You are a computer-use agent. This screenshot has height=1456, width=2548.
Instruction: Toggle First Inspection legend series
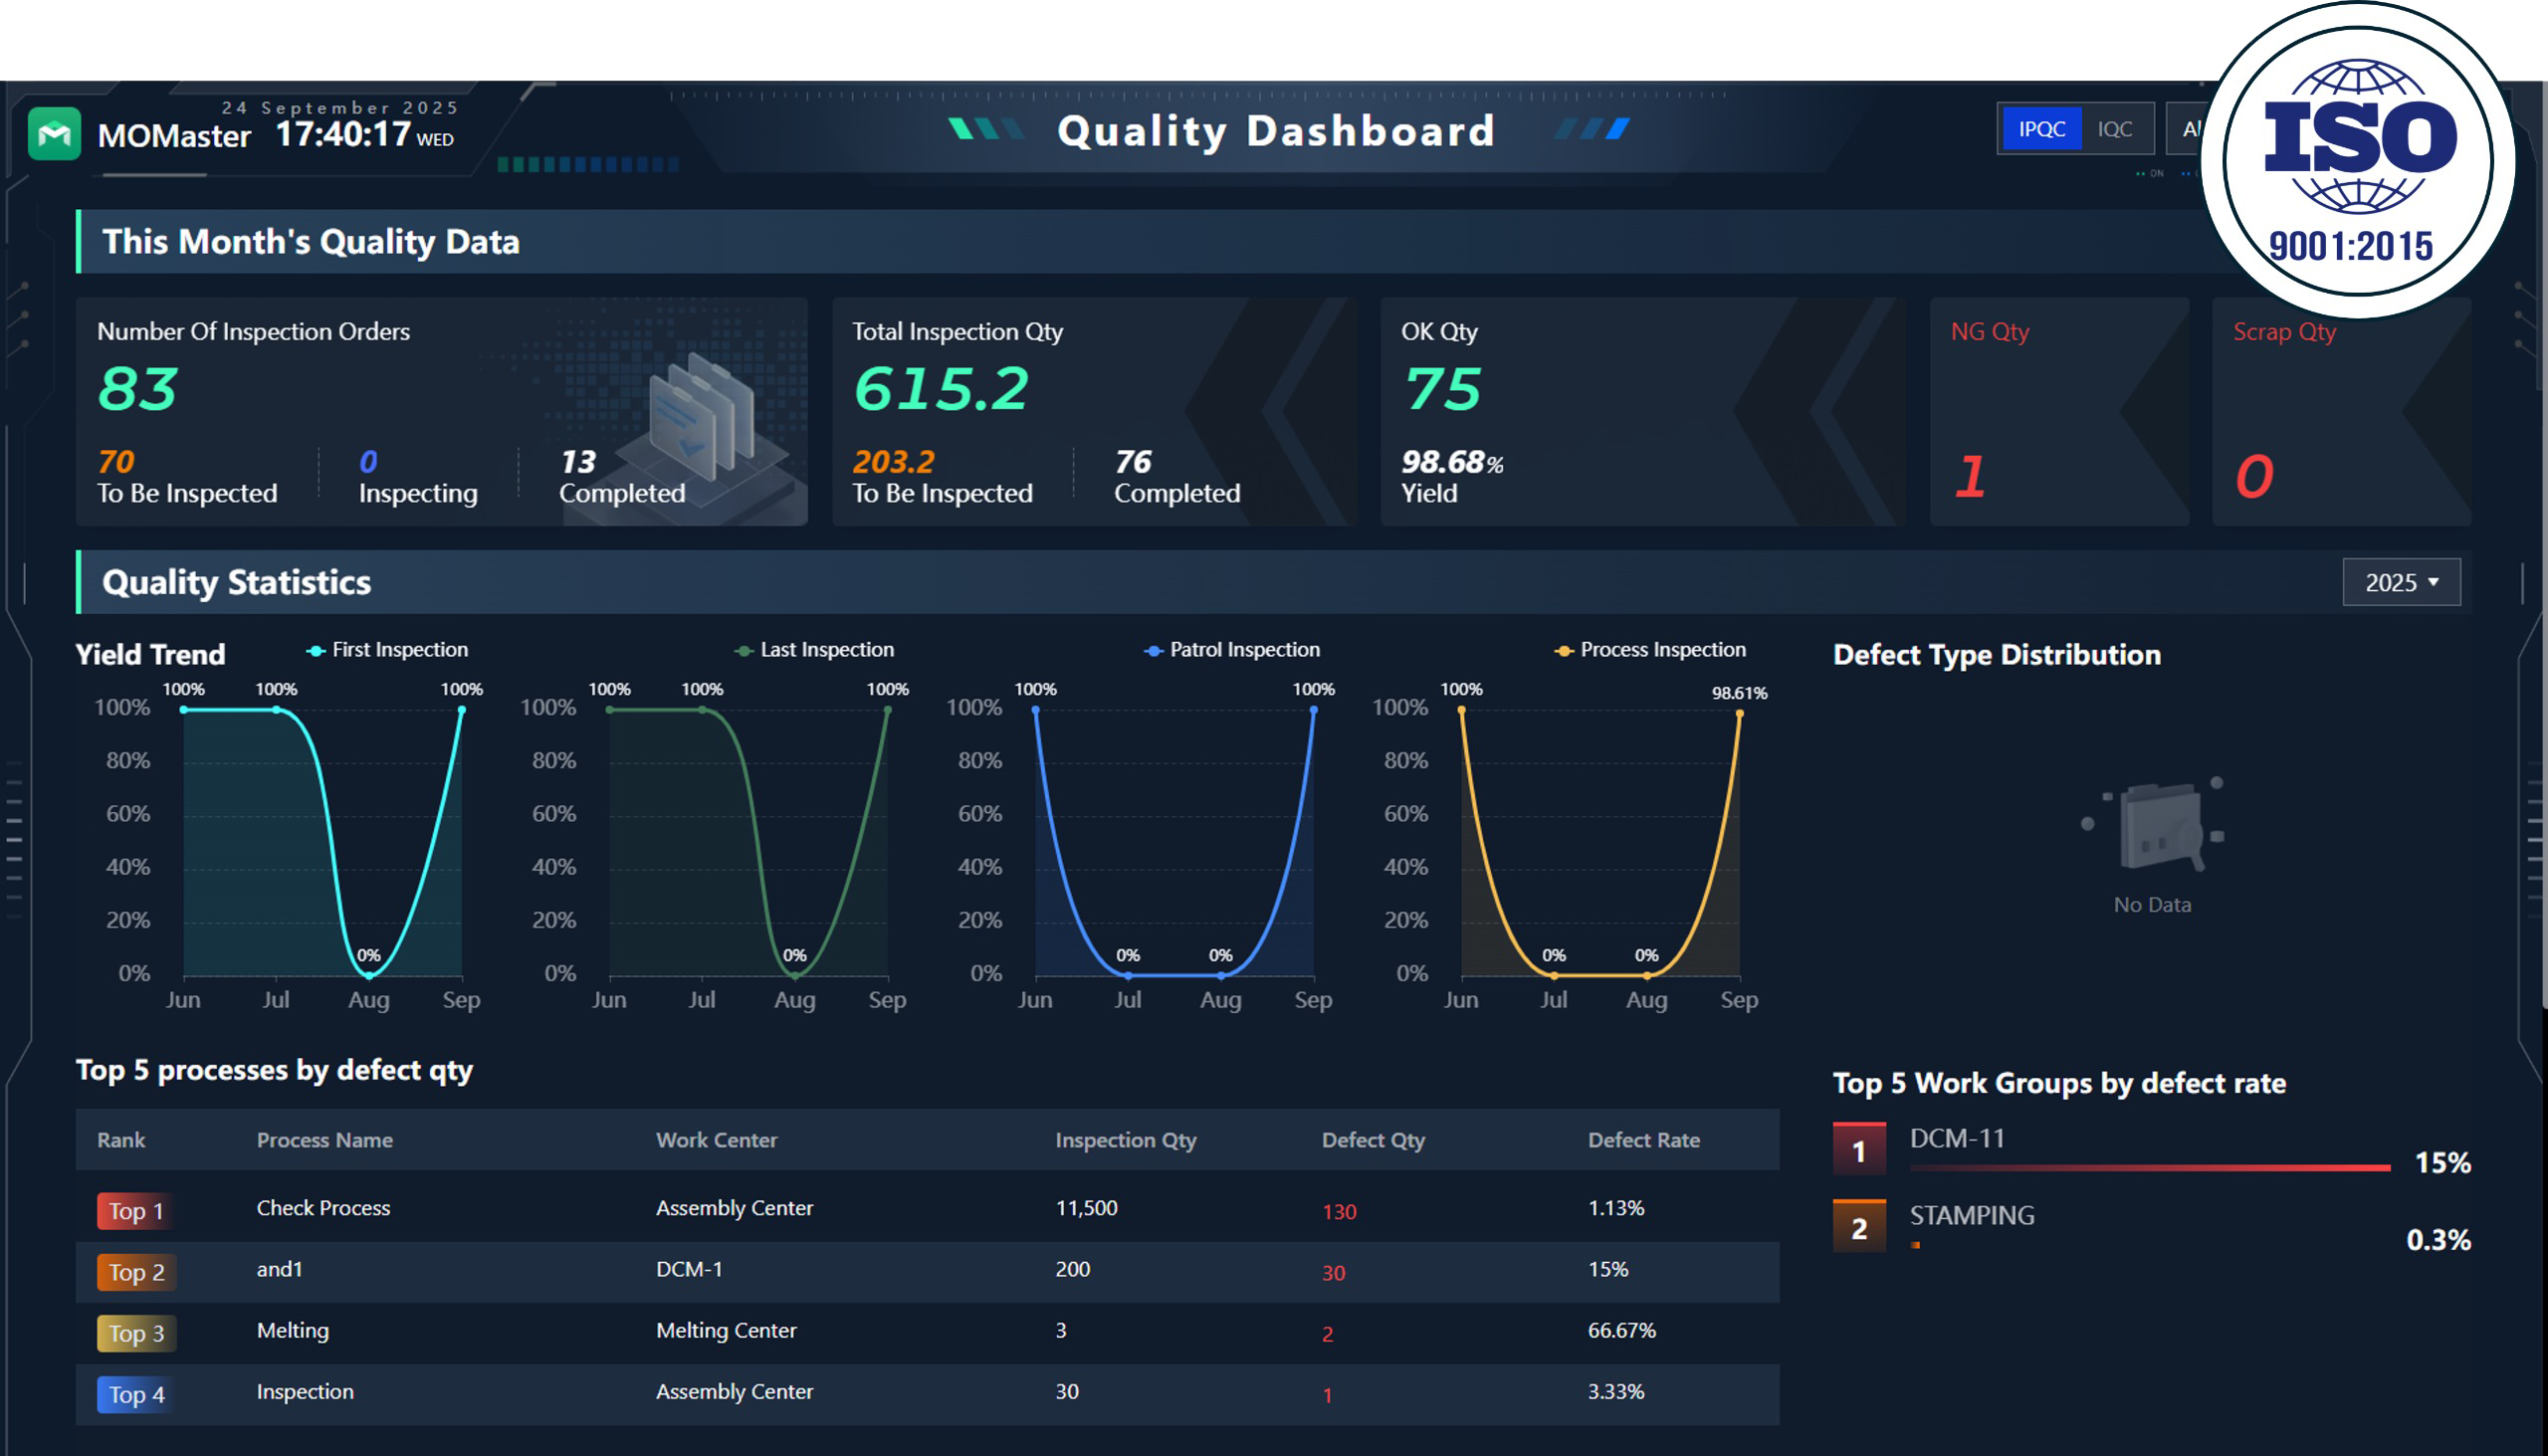387,649
